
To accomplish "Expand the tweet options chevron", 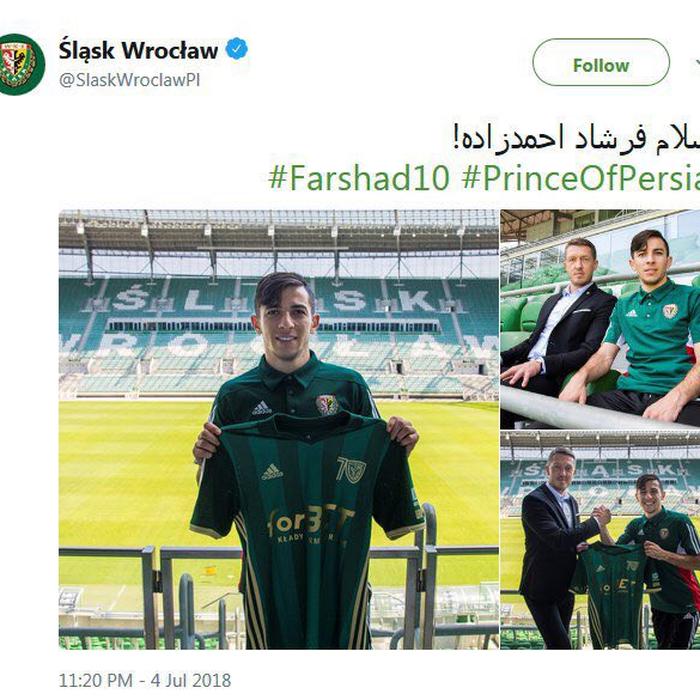I will pos(696,62).
